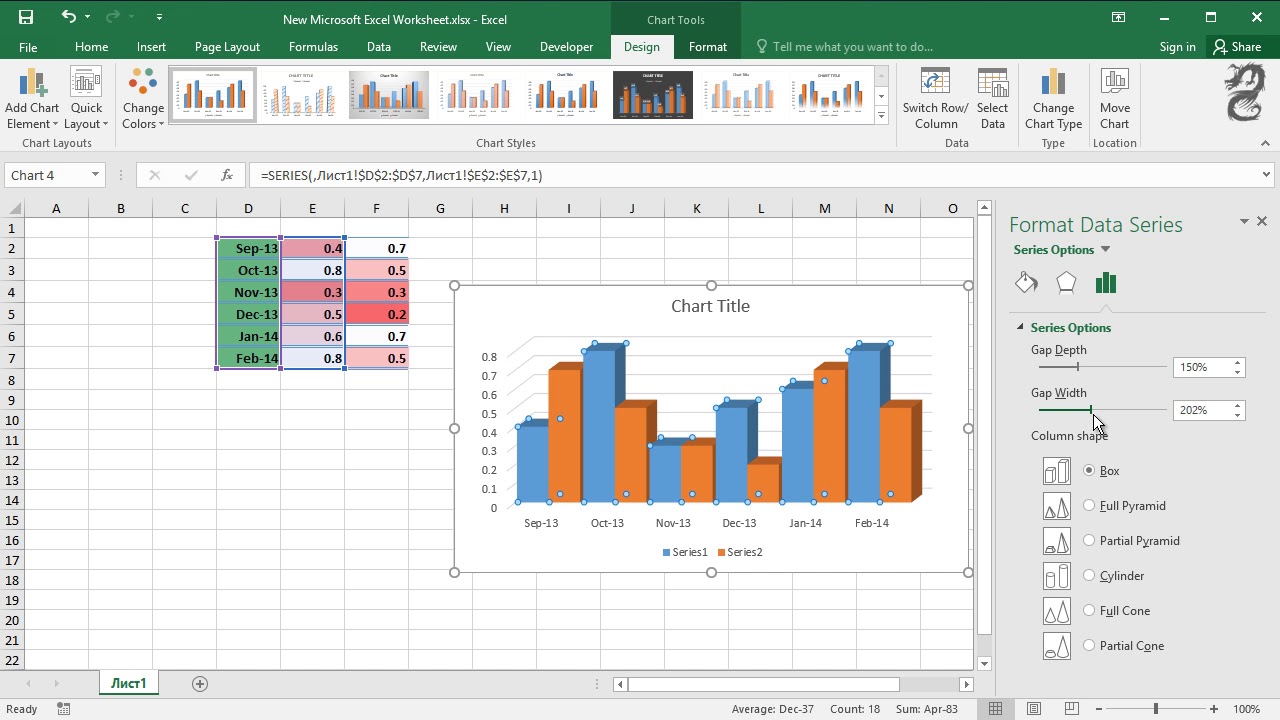Viewport: 1280px width, 720px height.
Task: Click Series2 legend entry
Action: click(x=740, y=552)
